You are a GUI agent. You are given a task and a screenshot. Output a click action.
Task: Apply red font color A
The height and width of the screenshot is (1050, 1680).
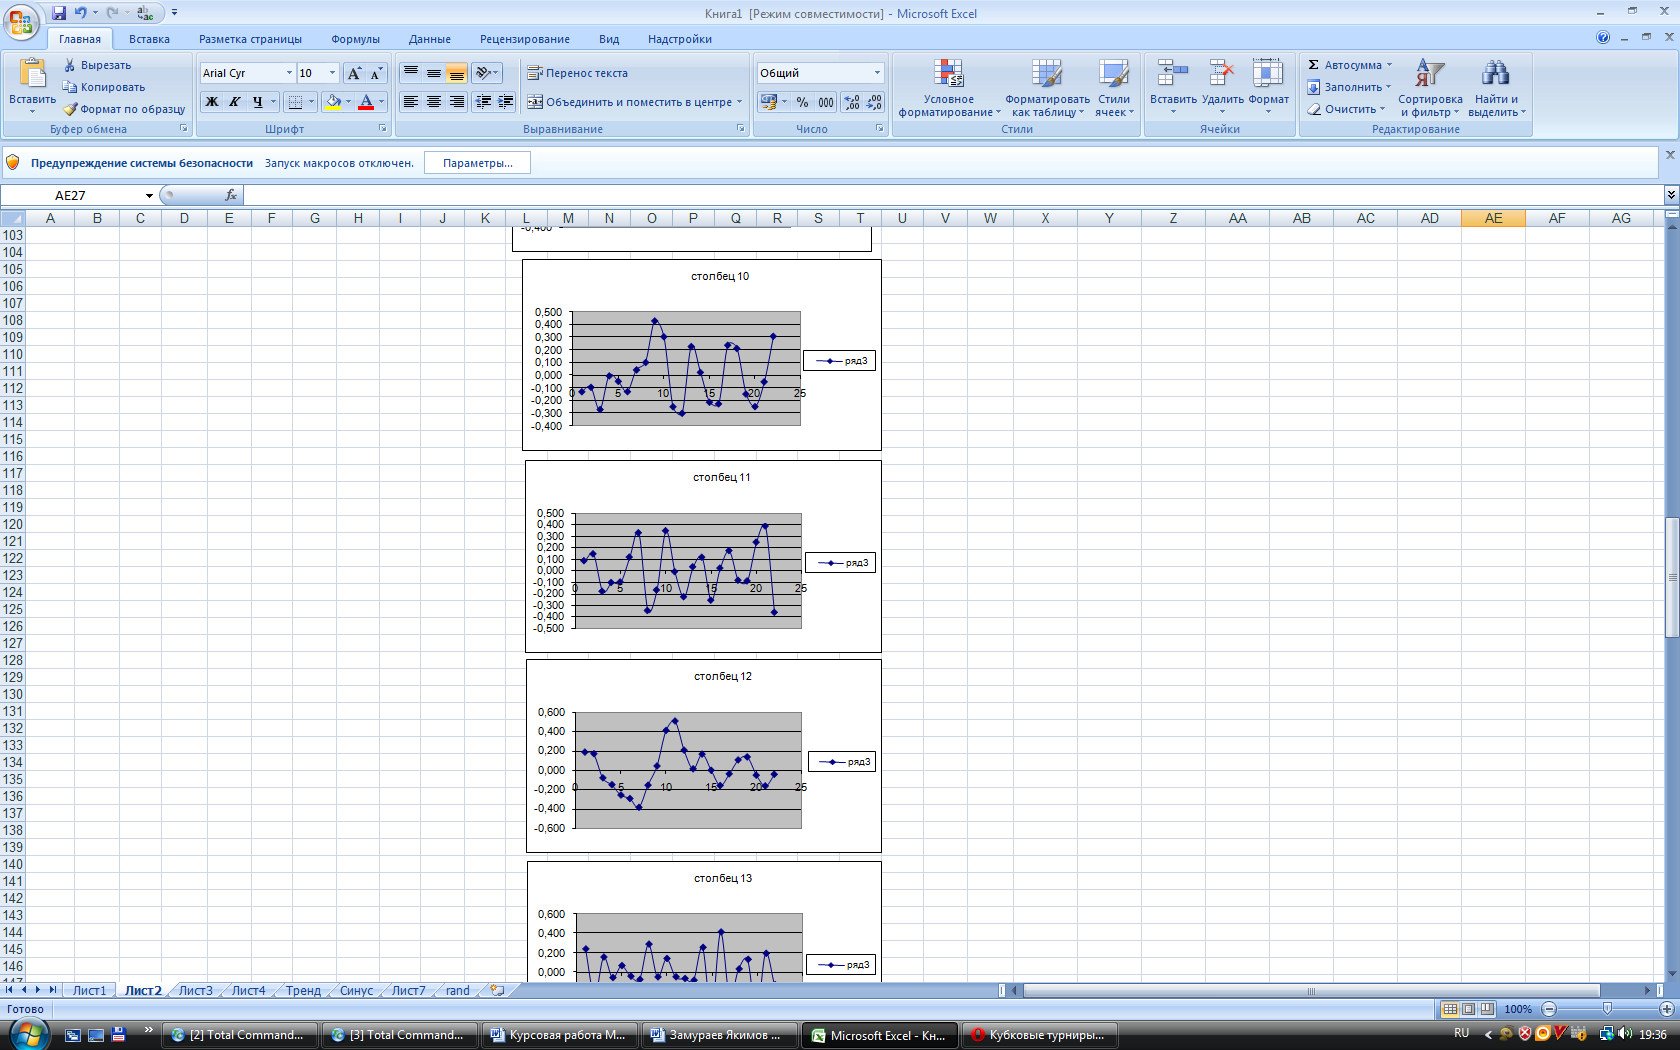[366, 102]
